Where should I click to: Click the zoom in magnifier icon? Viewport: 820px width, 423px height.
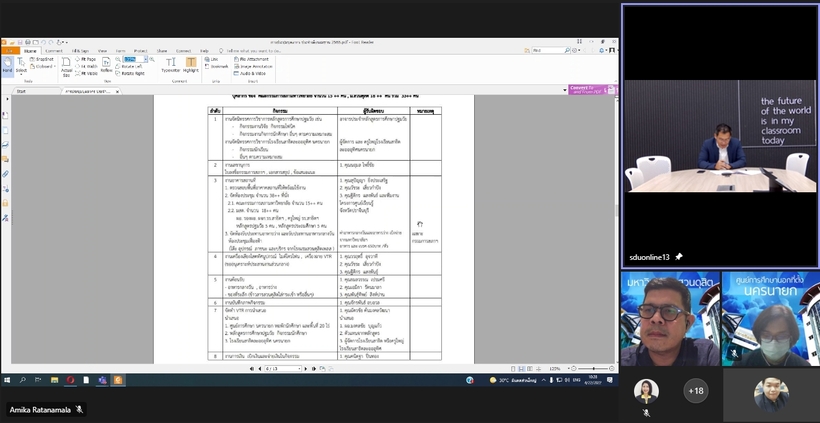[152, 60]
